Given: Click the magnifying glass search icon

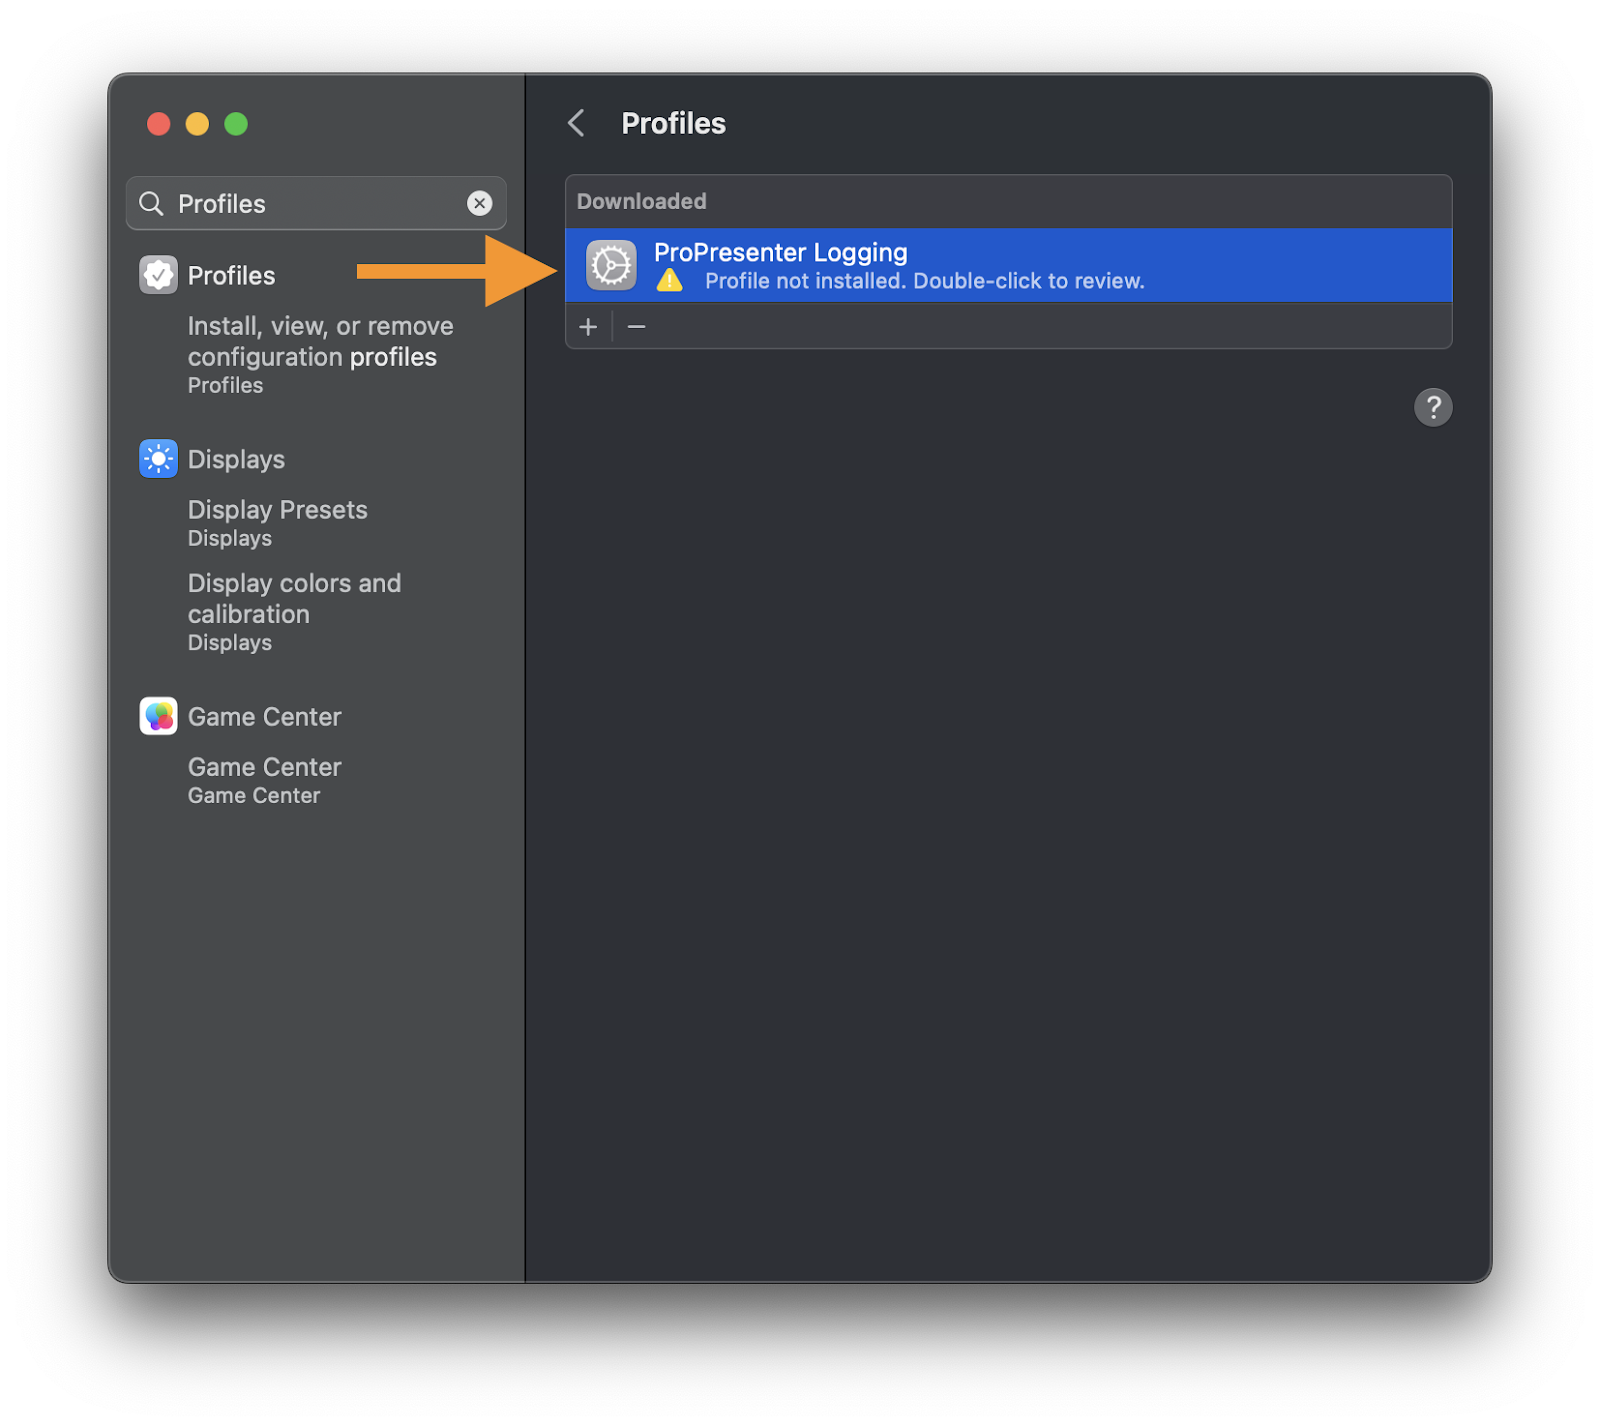Looking at the screenshot, I should 151,203.
